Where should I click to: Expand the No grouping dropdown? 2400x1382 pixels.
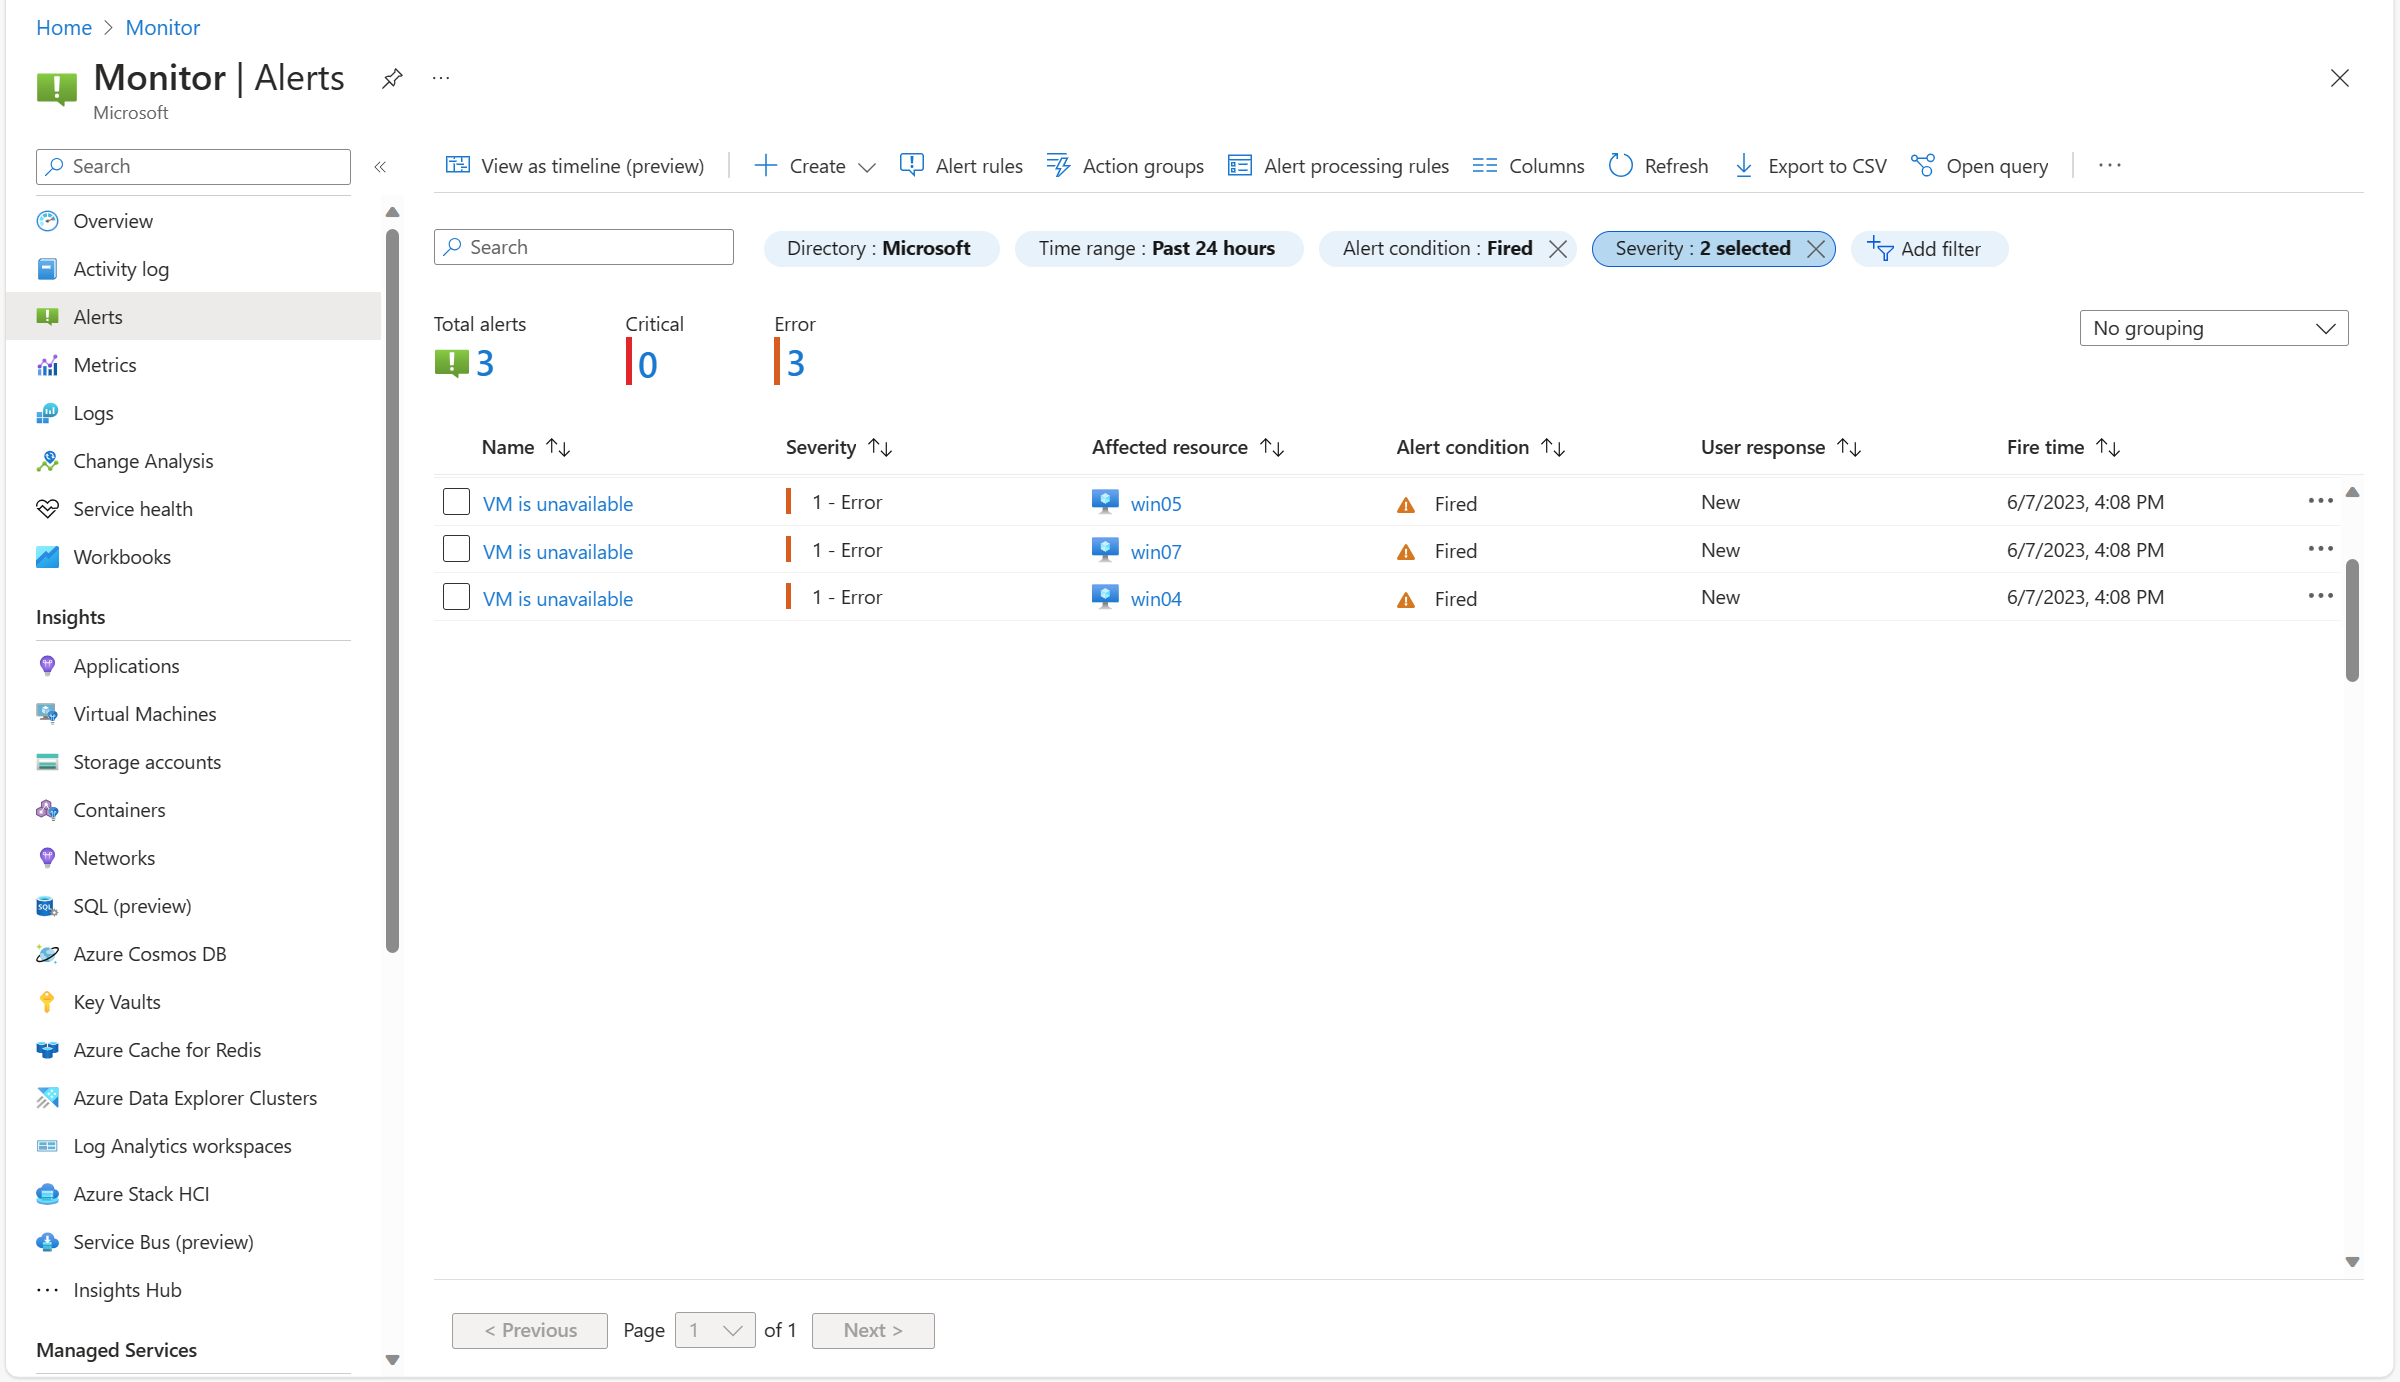click(x=2214, y=327)
